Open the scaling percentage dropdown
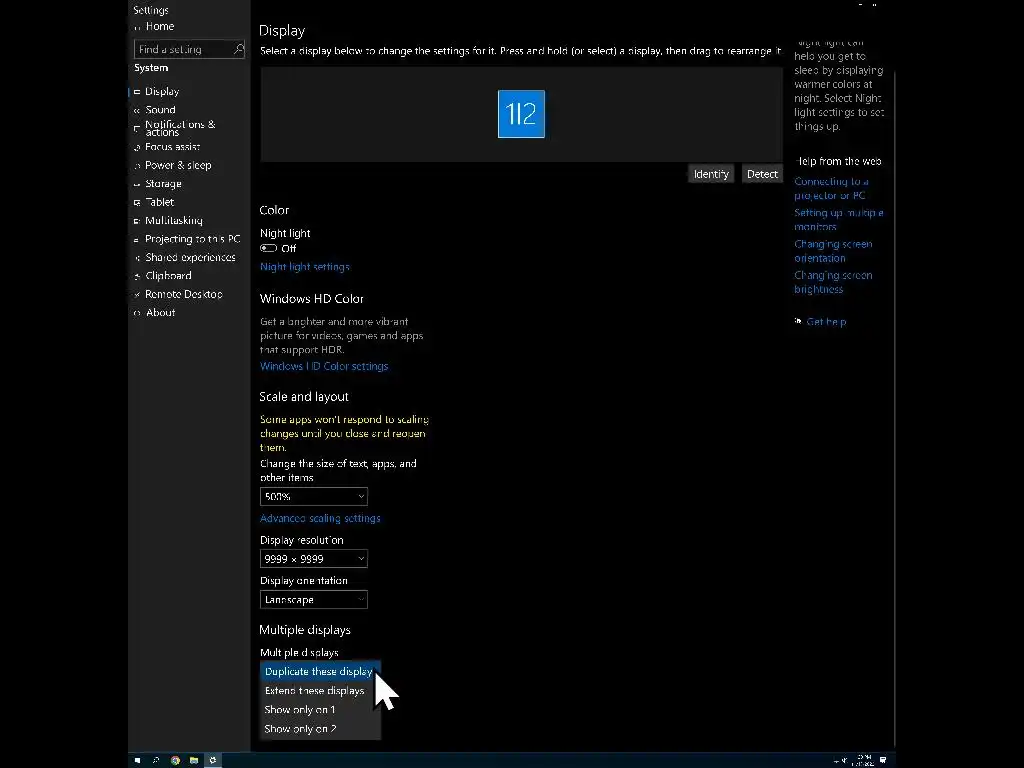Viewport: 1024px width, 768px height. pyautogui.click(x=313, y=496)
